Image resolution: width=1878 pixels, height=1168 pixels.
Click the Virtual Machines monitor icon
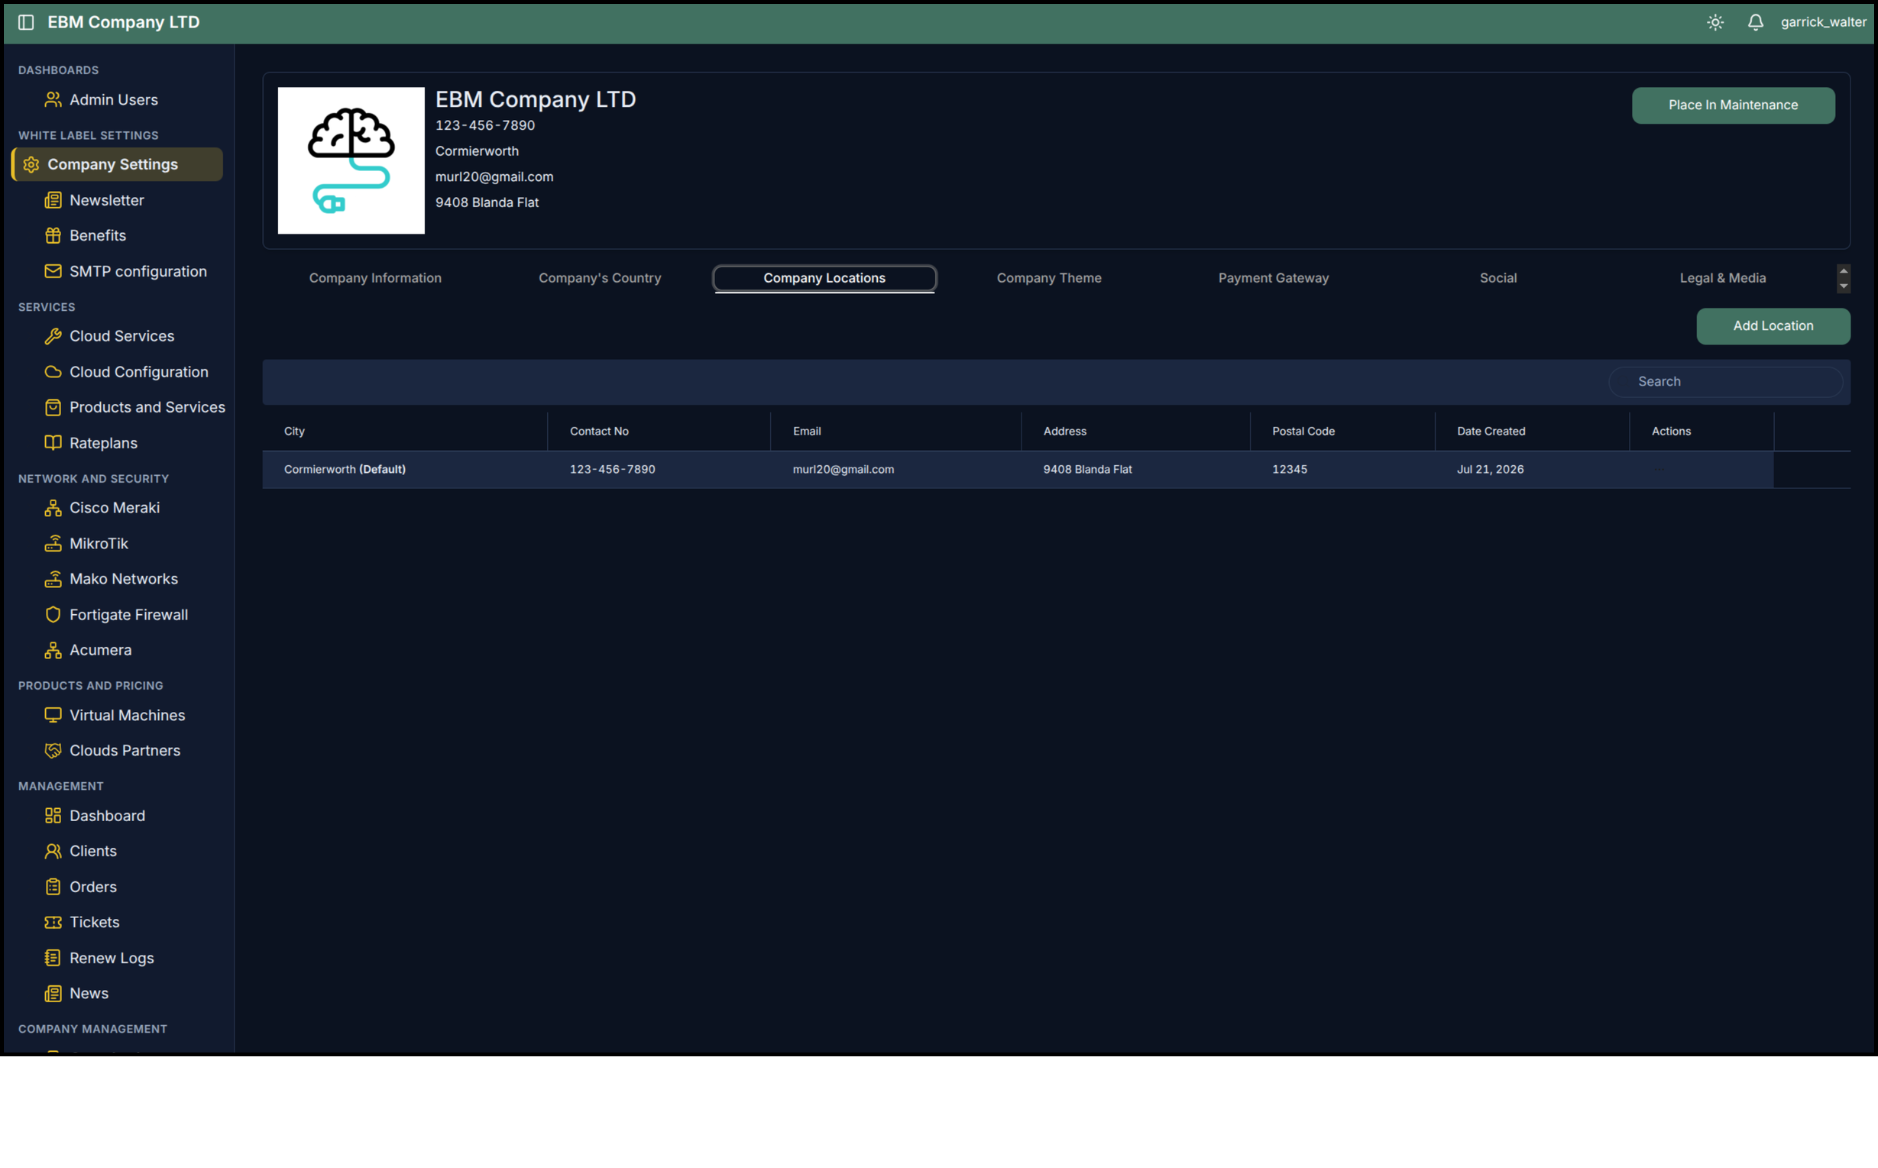click(53, 716)
